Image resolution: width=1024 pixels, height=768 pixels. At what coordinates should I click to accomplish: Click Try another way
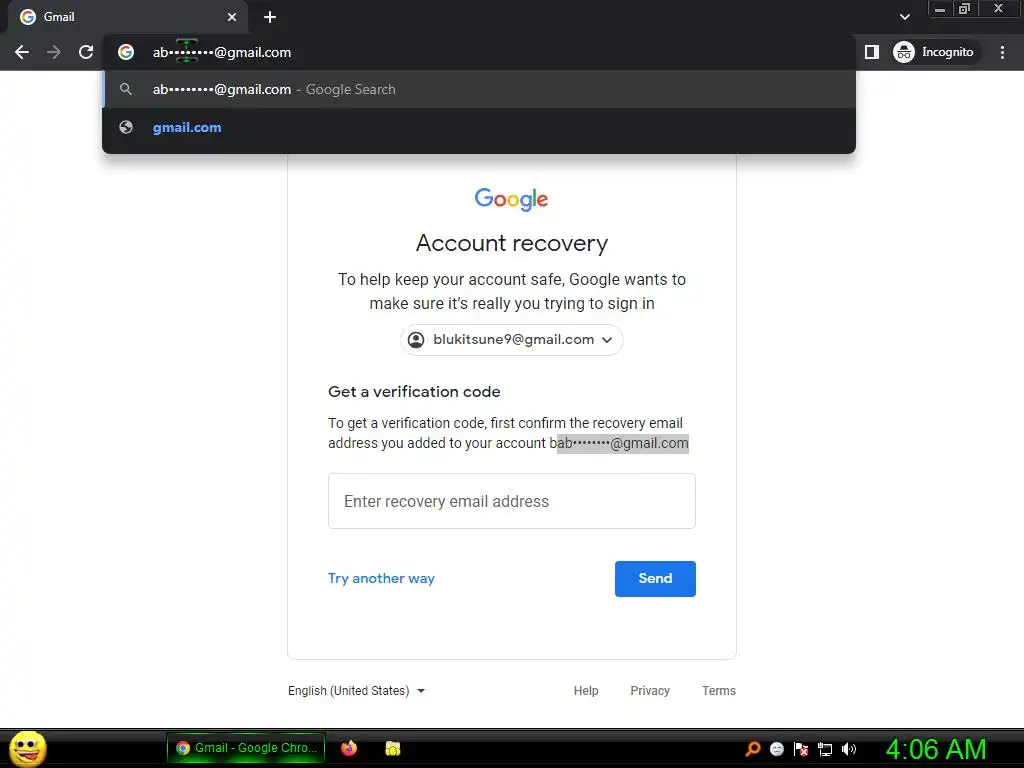coord(381,579)
